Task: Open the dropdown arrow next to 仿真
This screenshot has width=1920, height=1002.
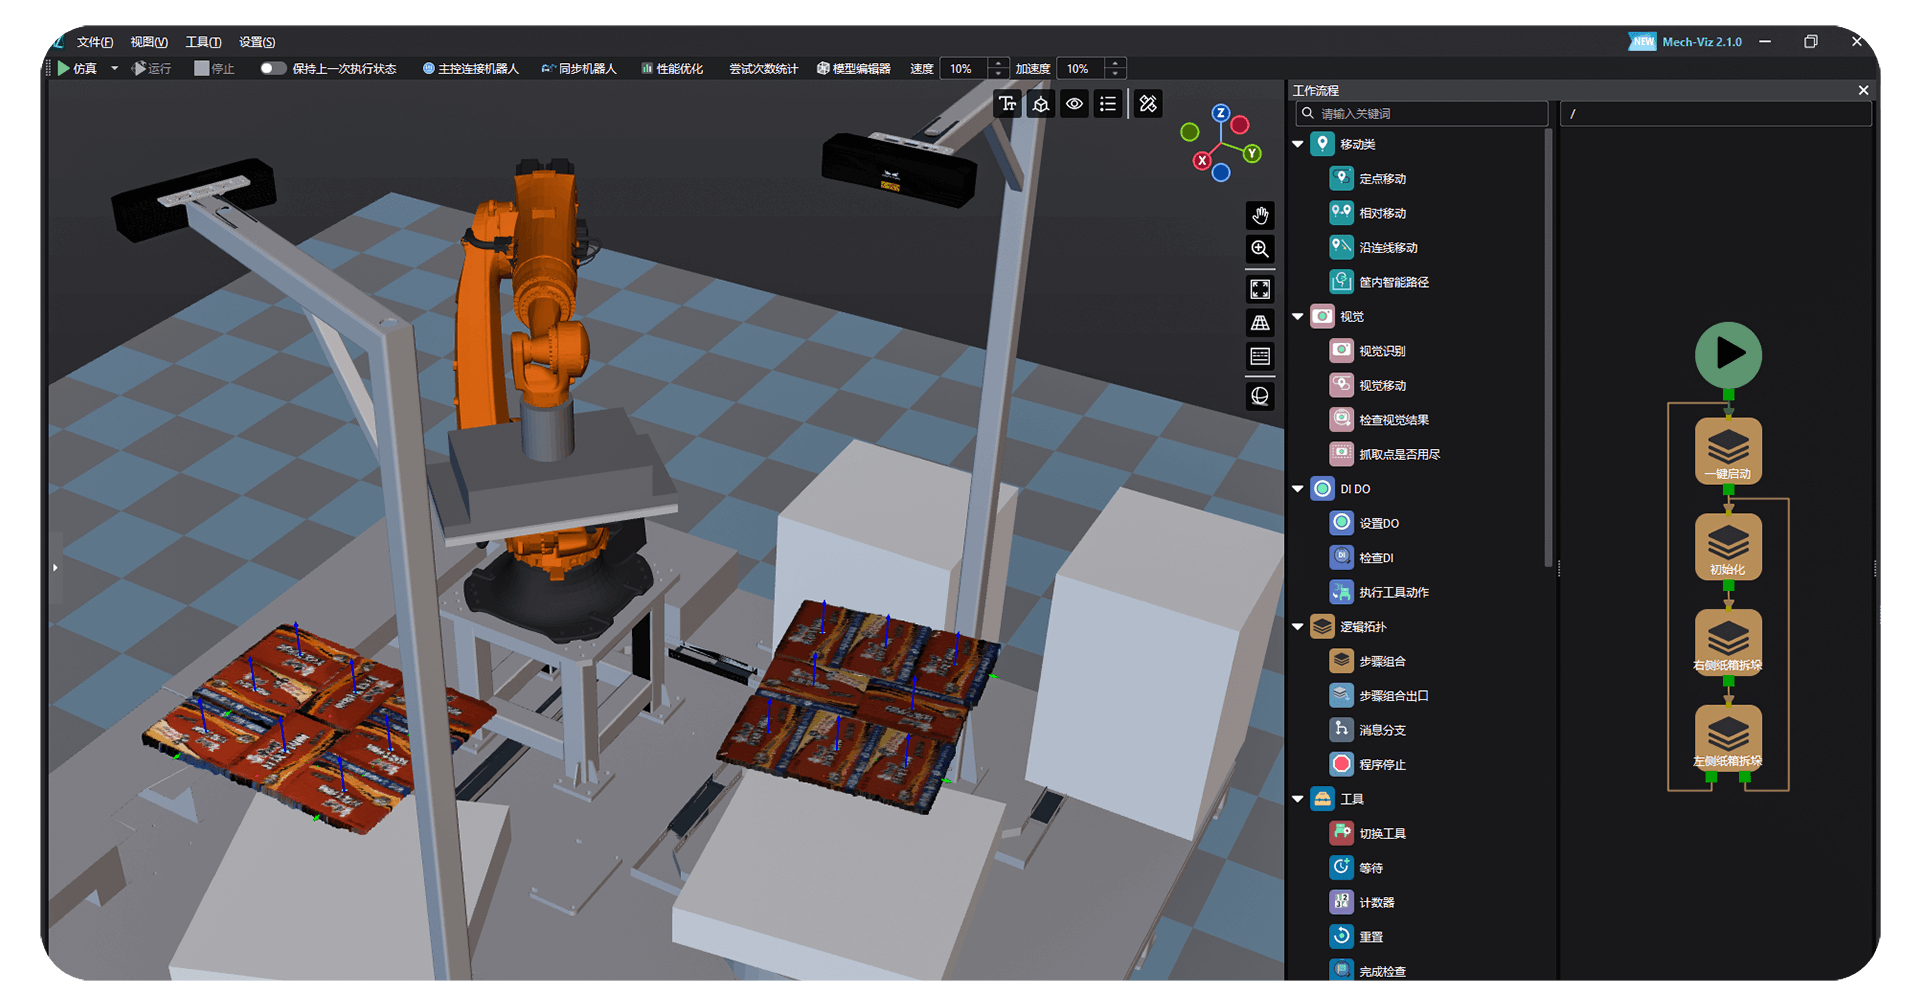Action: pyautogui.click(x=114, y=69)
